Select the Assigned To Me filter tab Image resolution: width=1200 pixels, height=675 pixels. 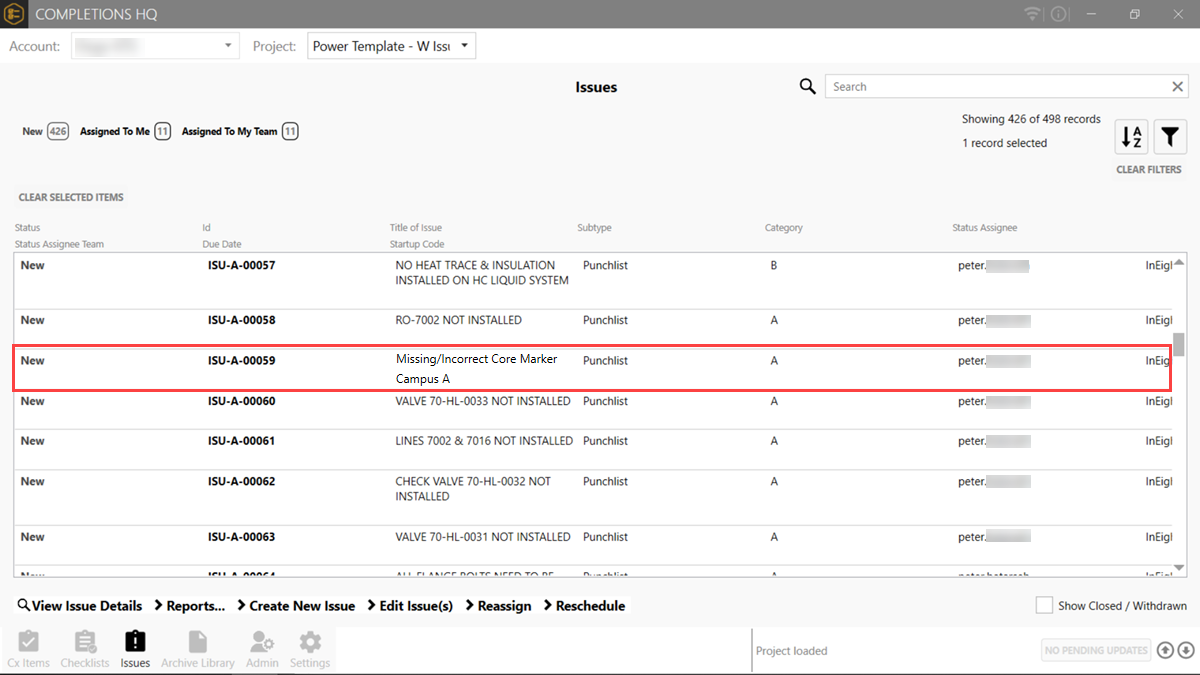click(124, 131)
